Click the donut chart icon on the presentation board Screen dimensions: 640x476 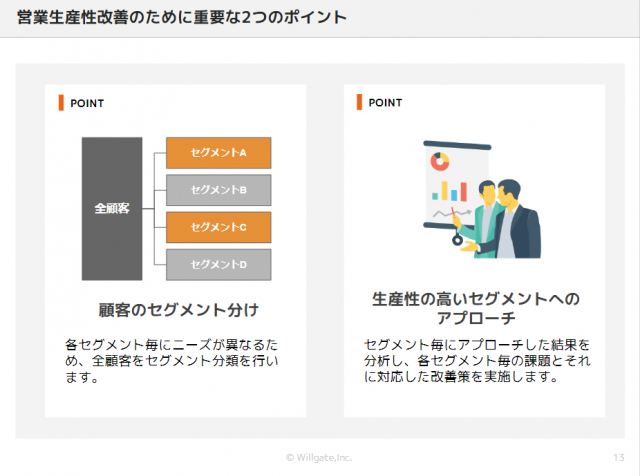pos(440,162)
